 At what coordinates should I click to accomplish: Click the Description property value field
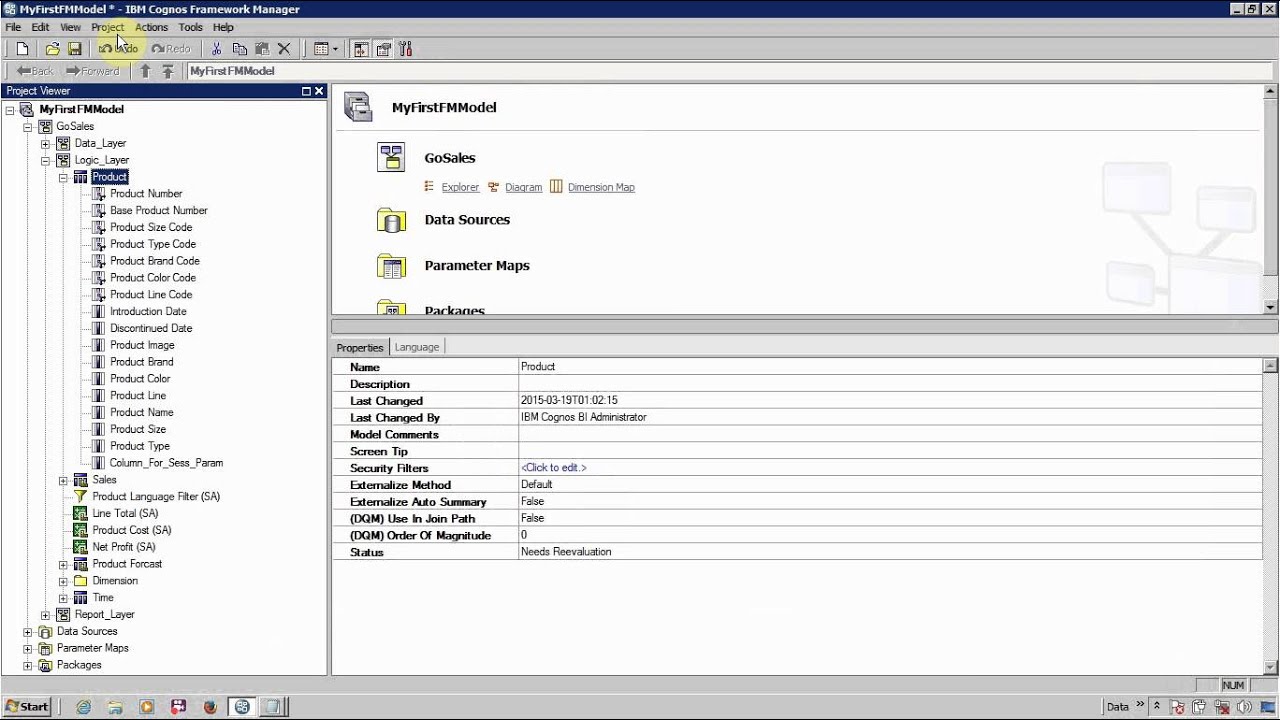click(x=890, y=384)
